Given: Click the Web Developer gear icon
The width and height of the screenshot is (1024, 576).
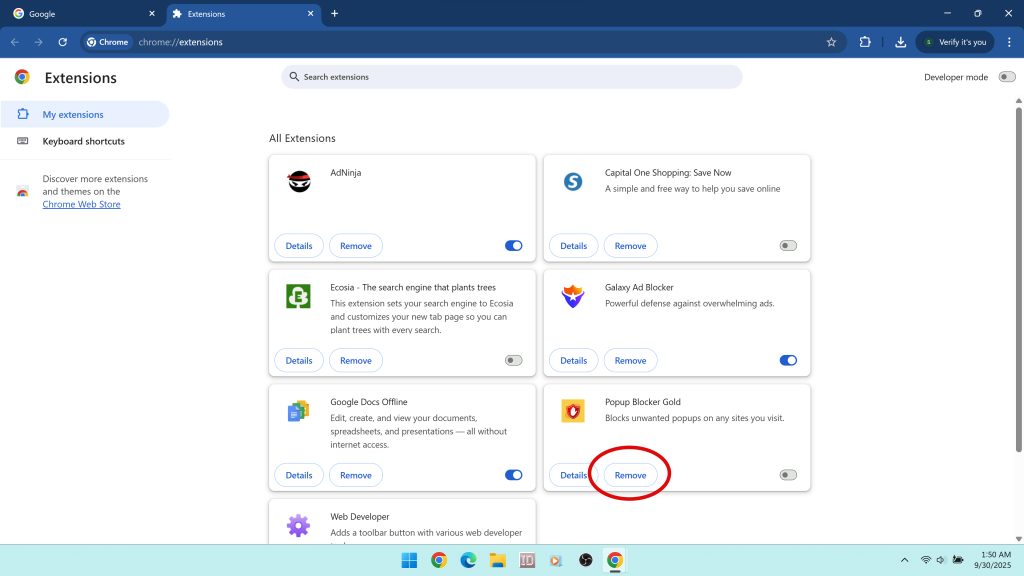Looking at the screenshot, I should click(298, 525).
